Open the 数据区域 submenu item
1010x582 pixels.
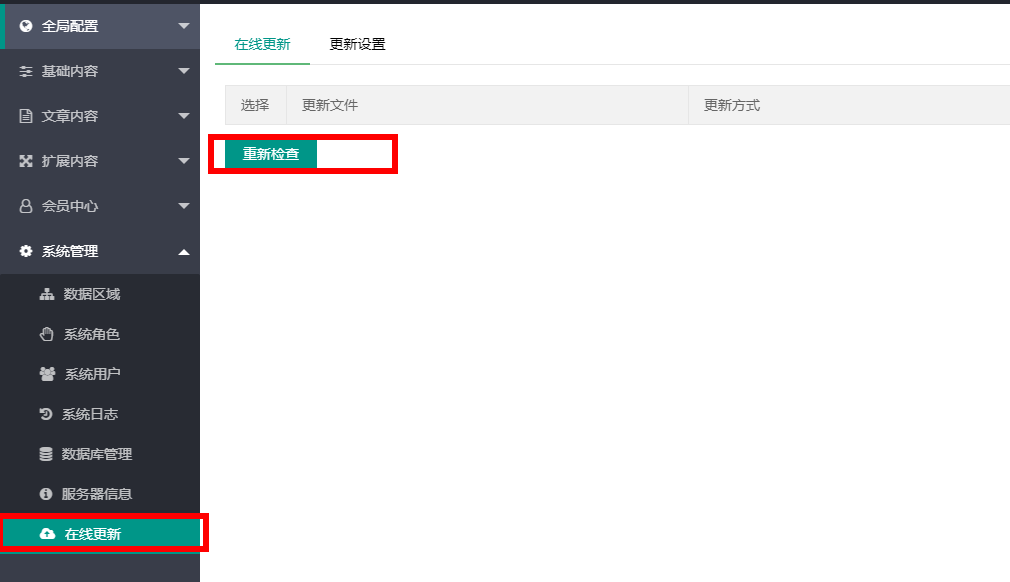pos(100,294)
